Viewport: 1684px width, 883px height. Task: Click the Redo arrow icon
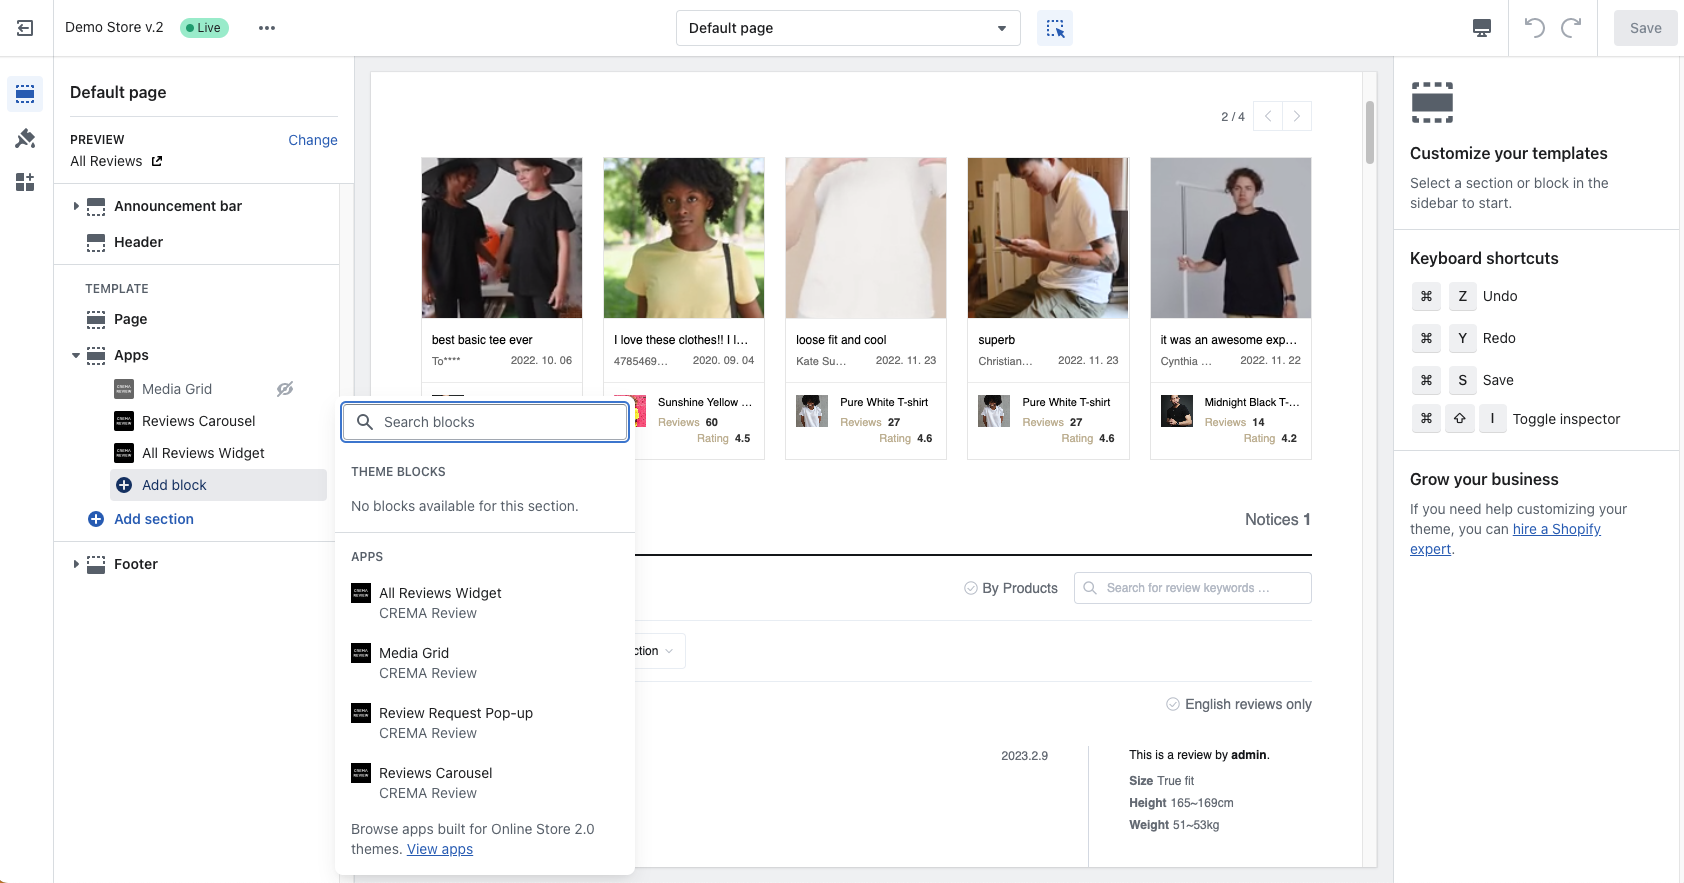pyautogui.click(x=1571, y=28)
